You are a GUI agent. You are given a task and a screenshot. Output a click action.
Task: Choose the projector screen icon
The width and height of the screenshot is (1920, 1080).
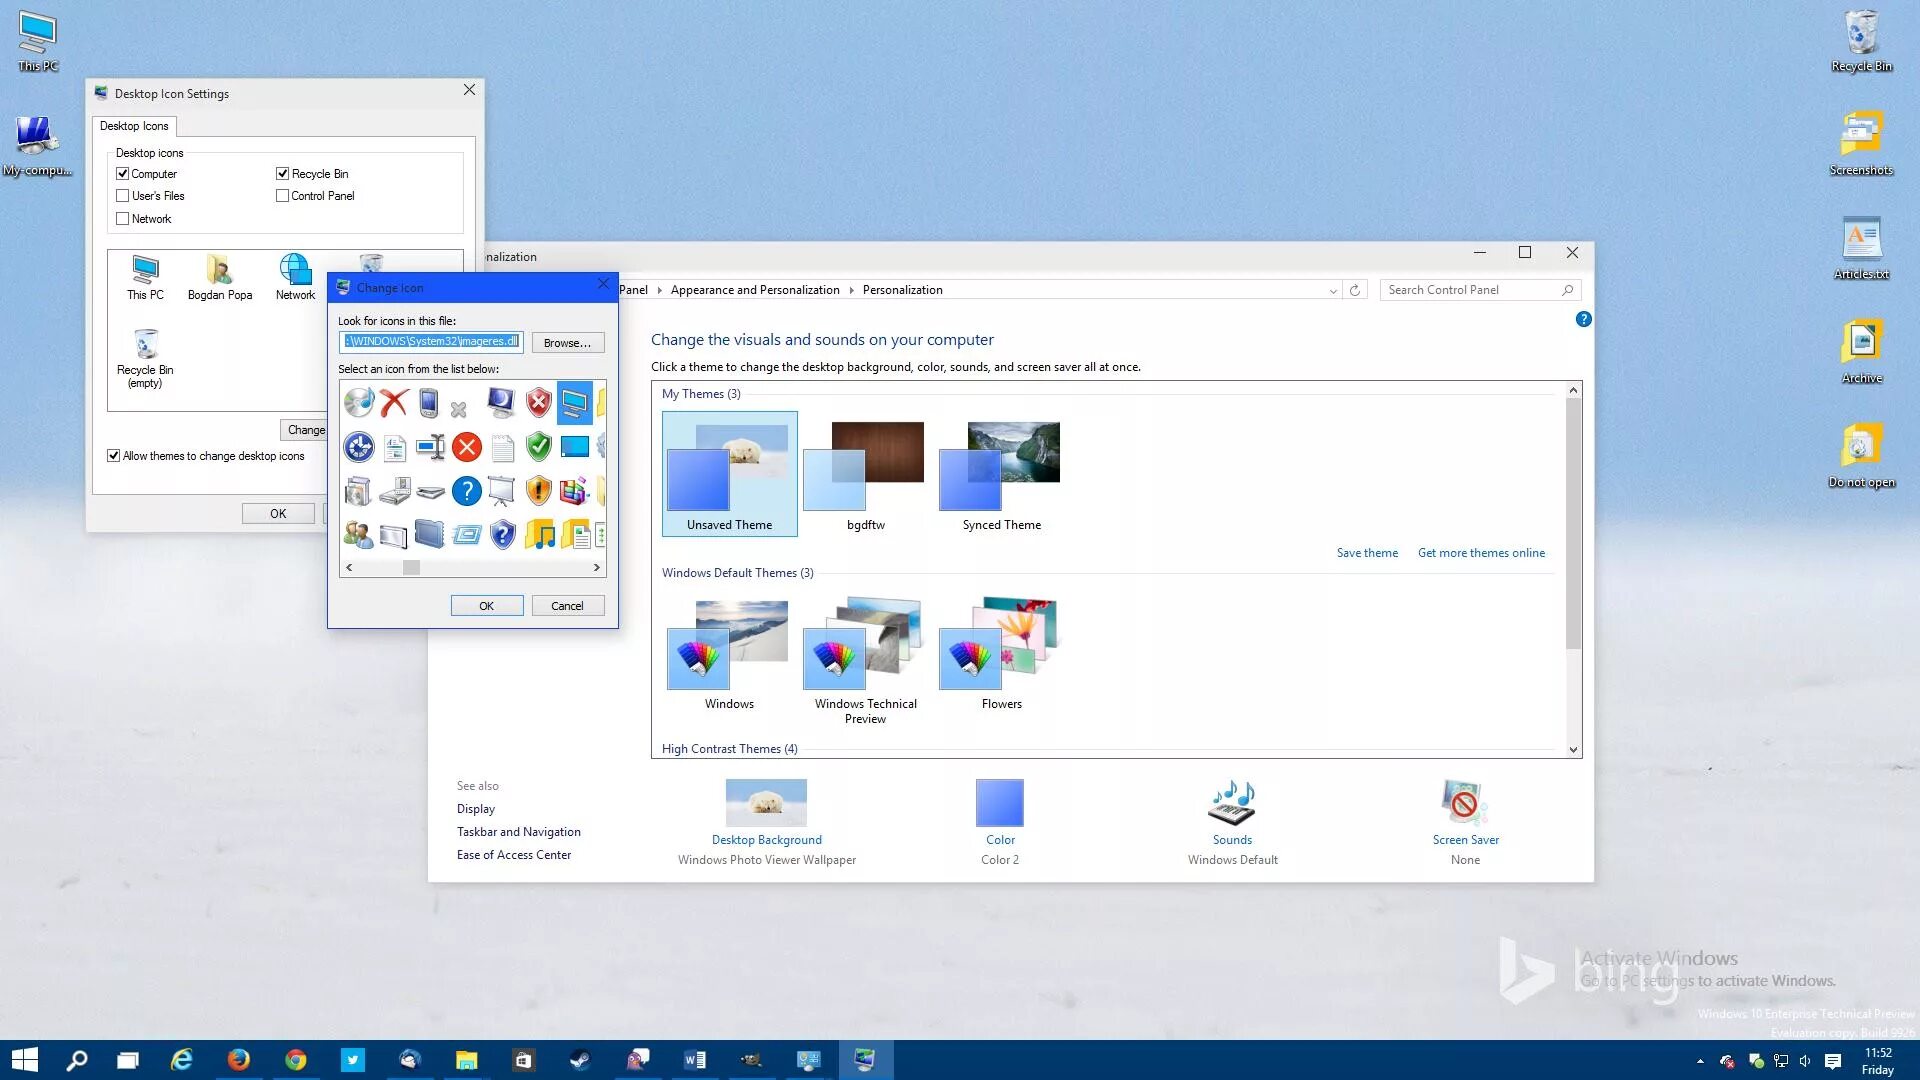(x=502, y=491)
